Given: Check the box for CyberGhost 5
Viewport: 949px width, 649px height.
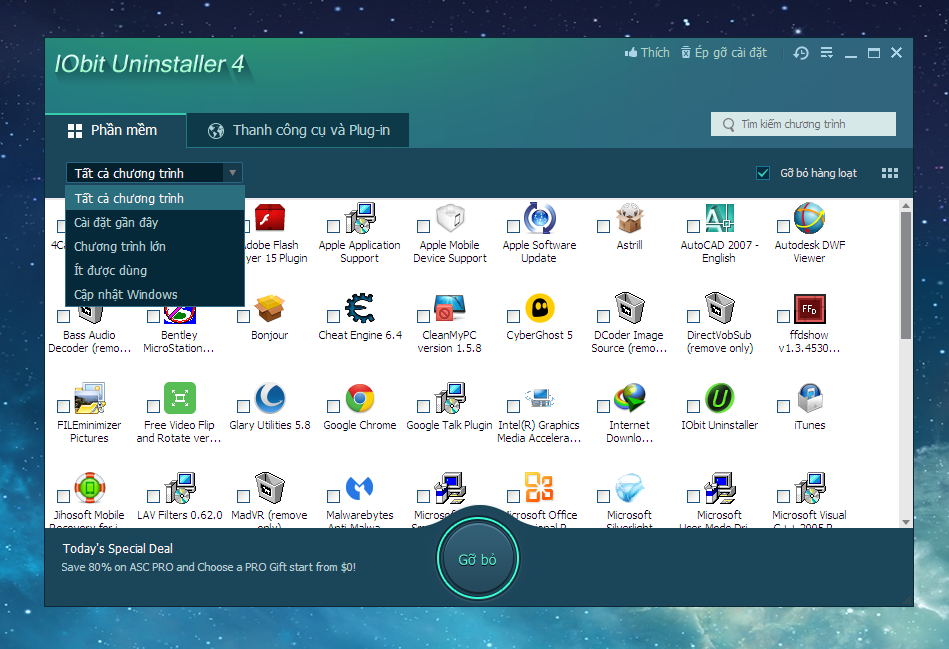Looking at the screenshot, I should [513, 316].
